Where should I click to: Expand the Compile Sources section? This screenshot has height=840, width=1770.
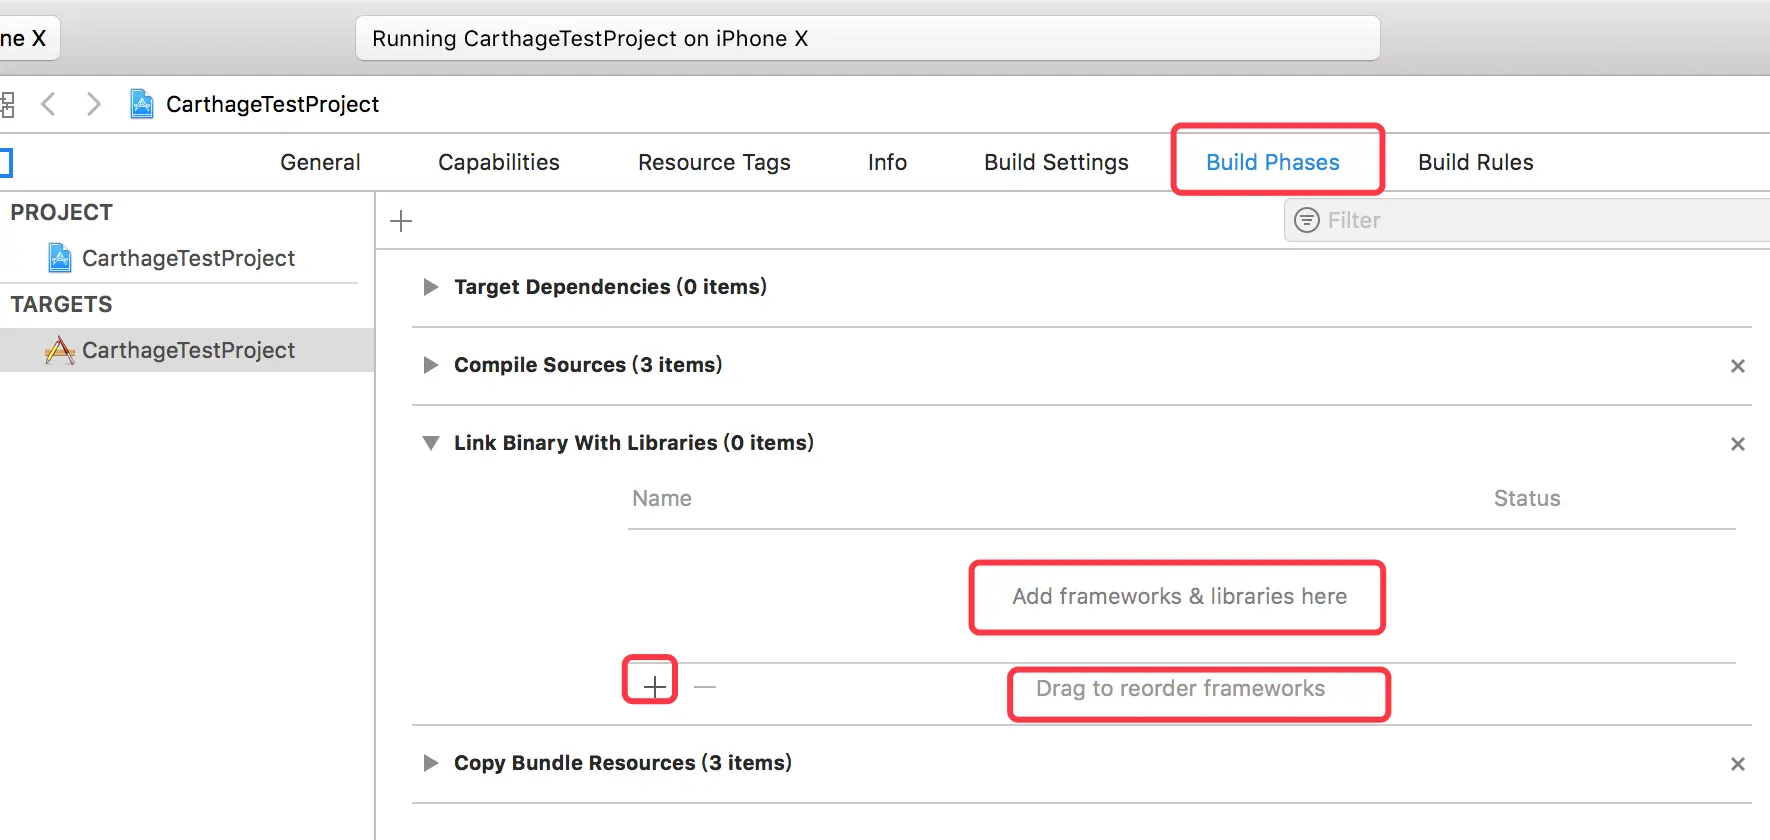[431, 365]
